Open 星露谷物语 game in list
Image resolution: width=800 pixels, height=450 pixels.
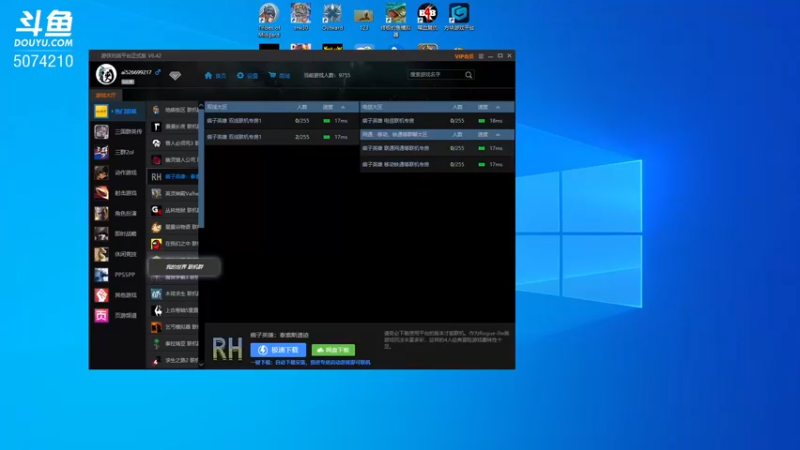(173, 227)
